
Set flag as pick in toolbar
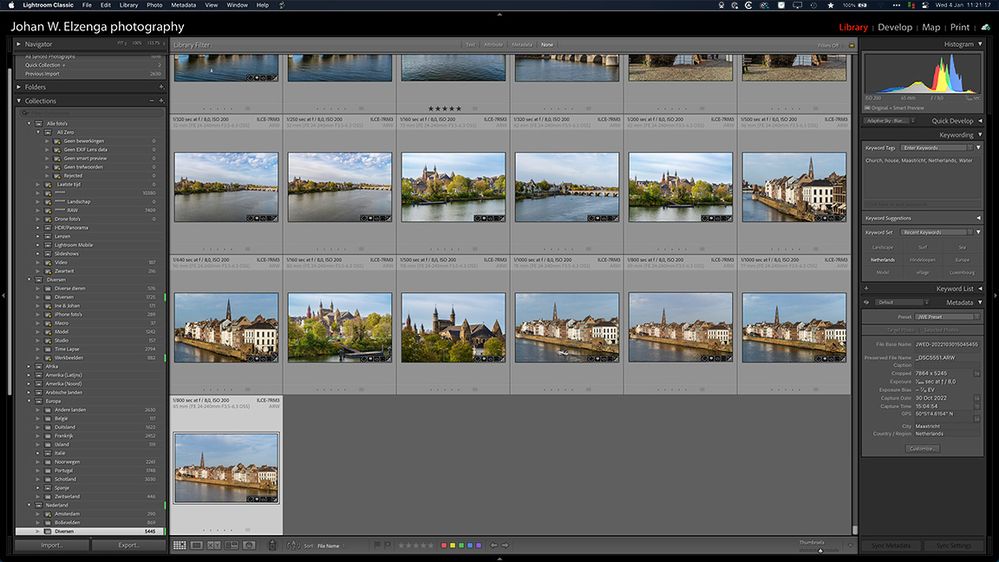point(375,545)
